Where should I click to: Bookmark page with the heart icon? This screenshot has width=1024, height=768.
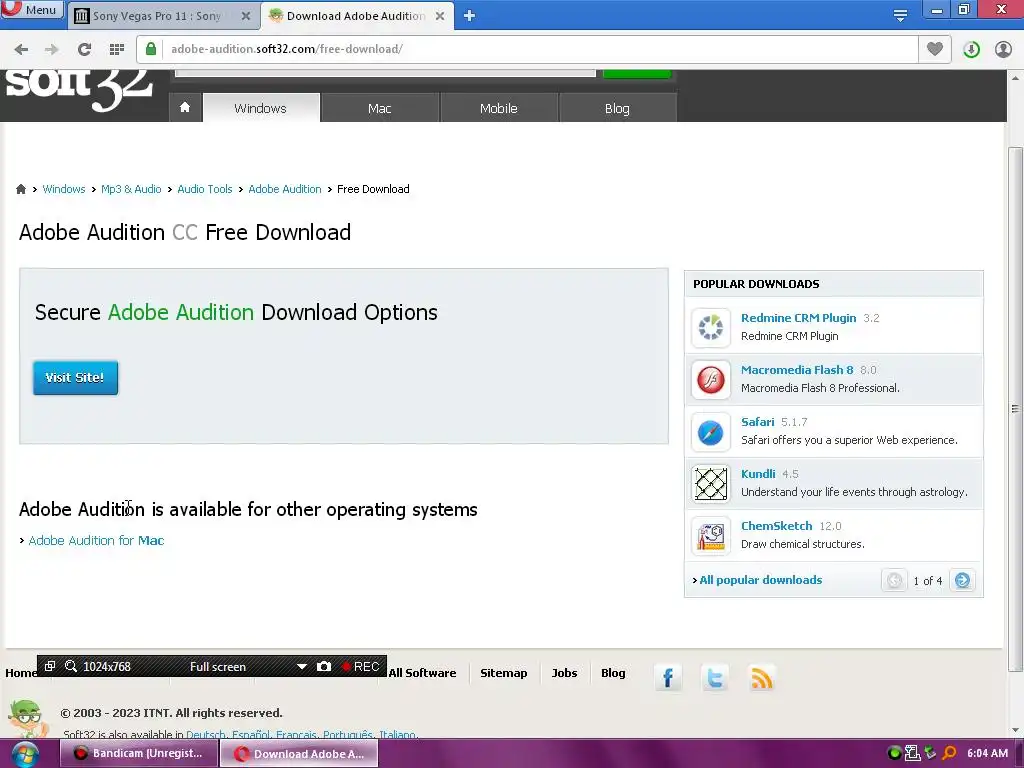tap(935, 49)
